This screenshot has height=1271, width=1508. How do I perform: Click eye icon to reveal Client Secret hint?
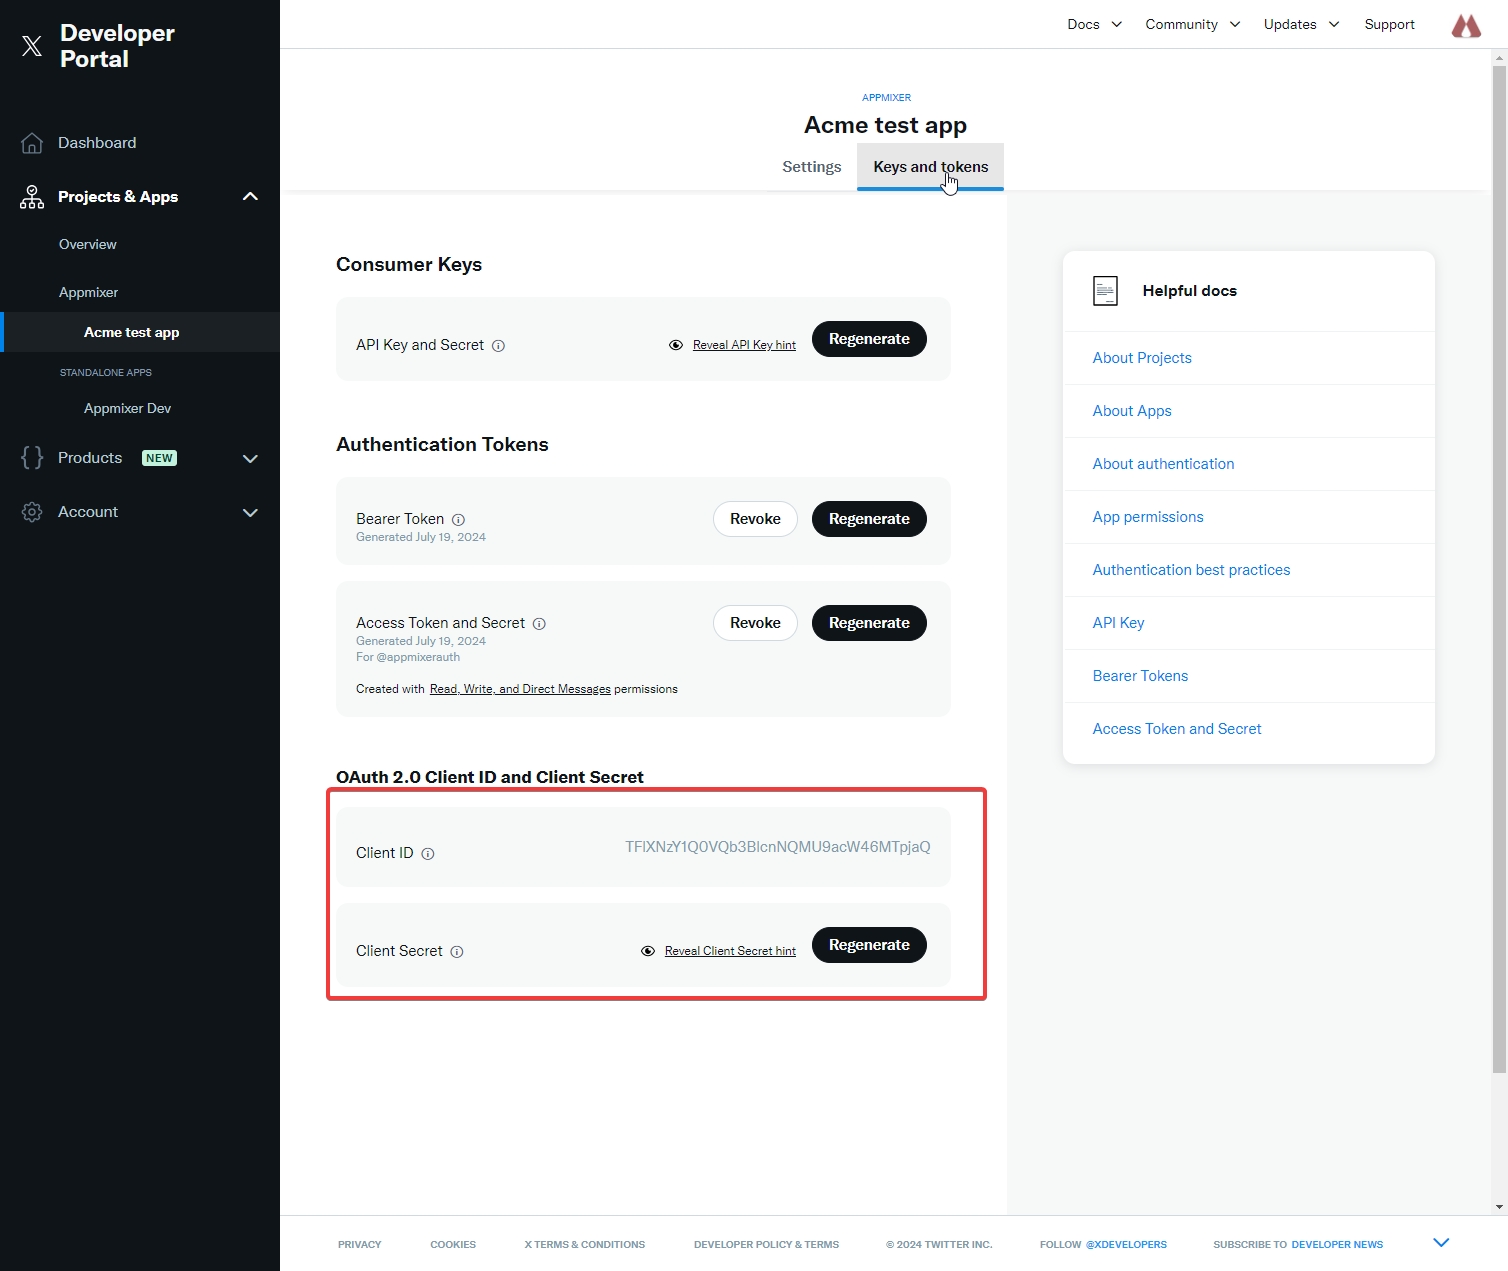tap(648, 951)
